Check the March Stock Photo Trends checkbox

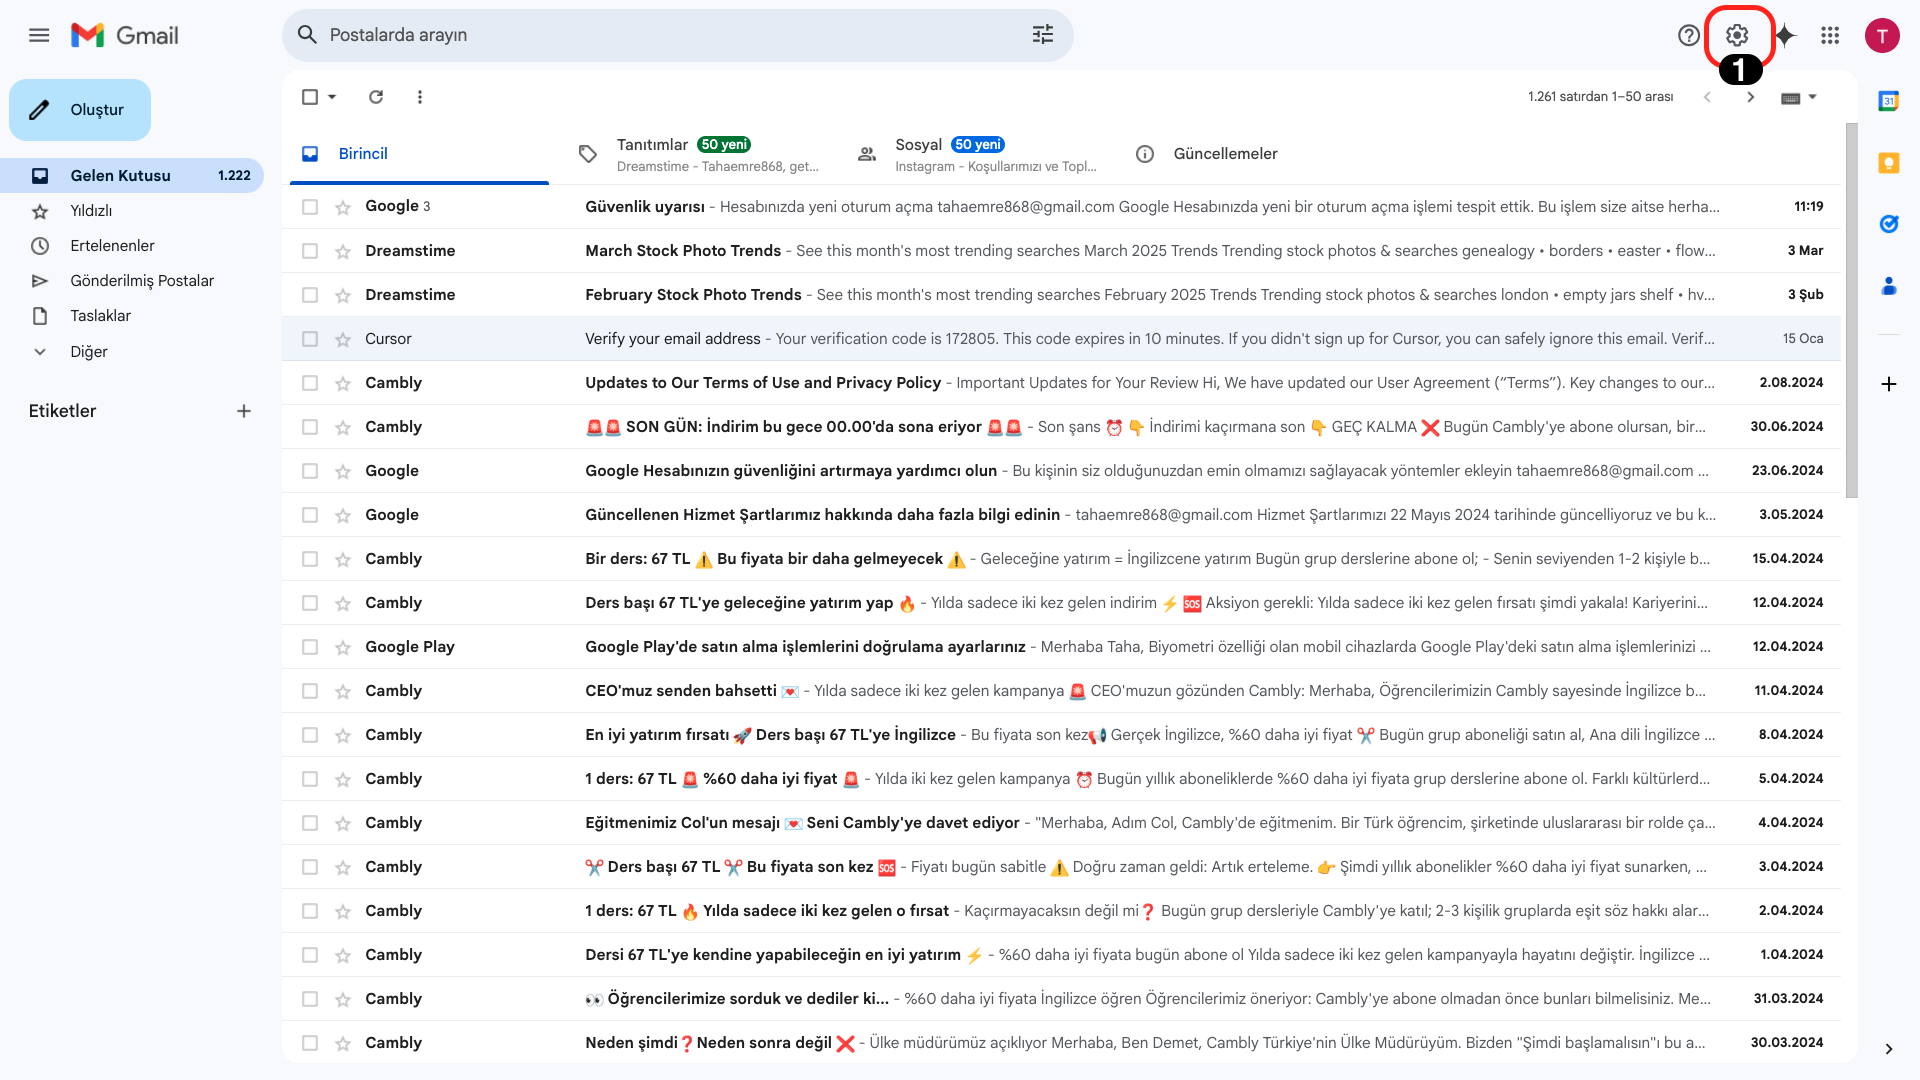click(x=310, y=251)
